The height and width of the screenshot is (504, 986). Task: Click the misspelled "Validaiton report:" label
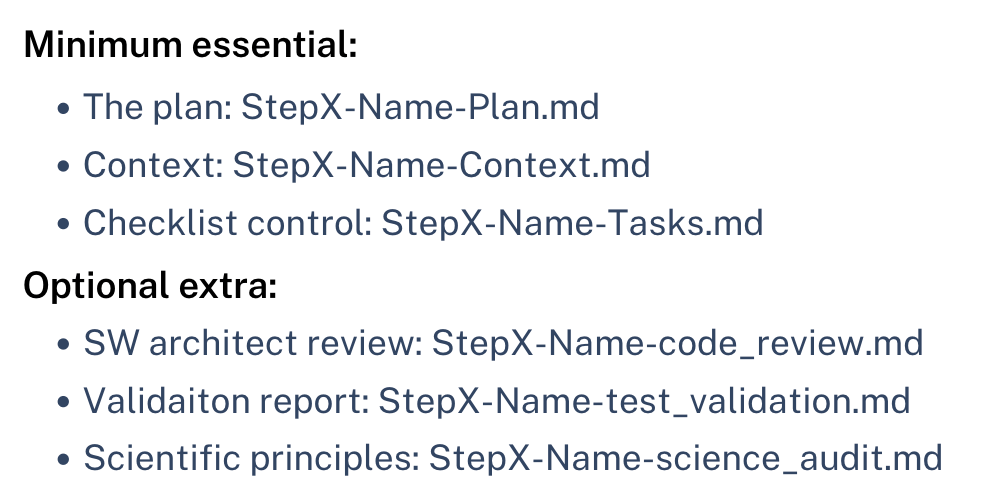click(x=225, y=402)
